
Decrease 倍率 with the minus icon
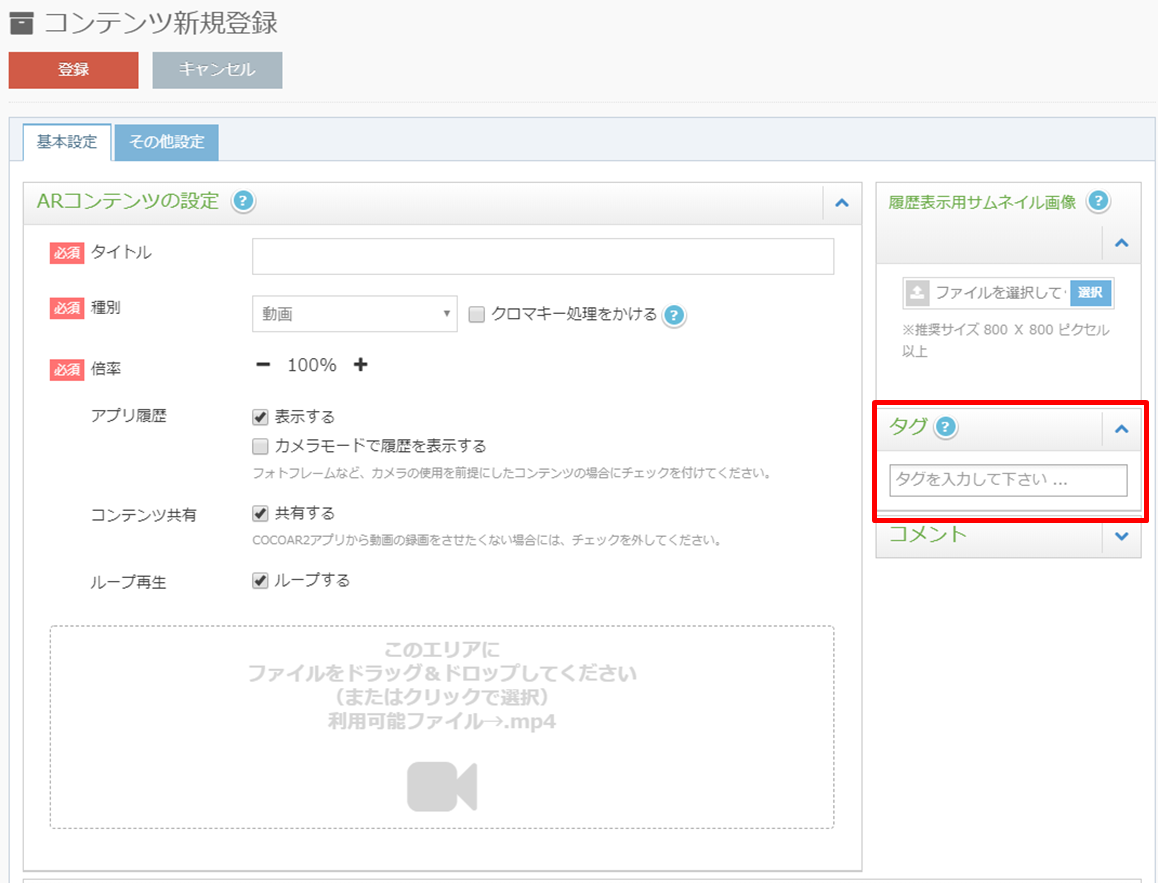point(263,365)
